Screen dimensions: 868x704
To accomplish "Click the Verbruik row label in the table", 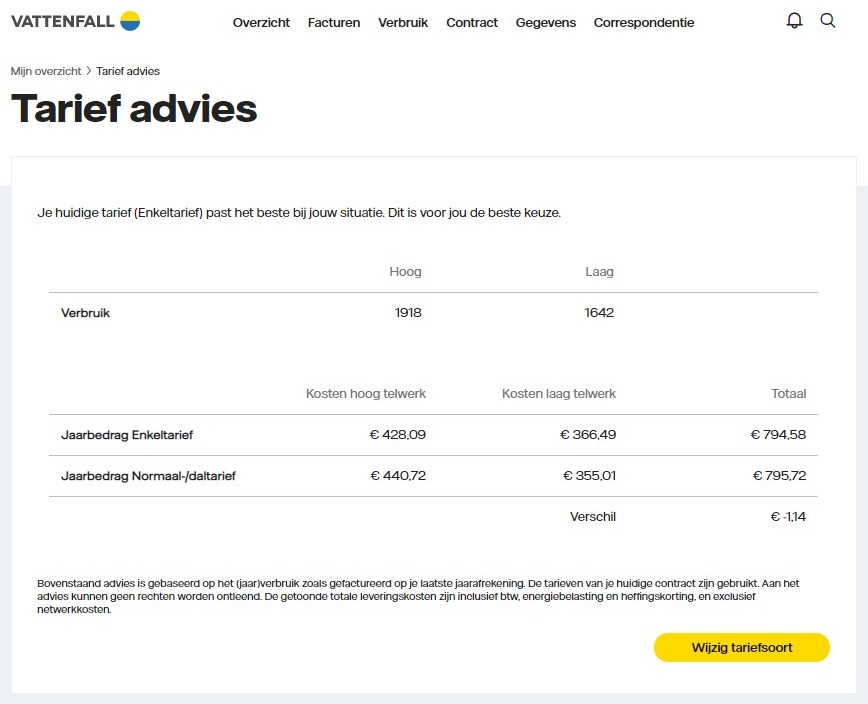I will [86, 313].
